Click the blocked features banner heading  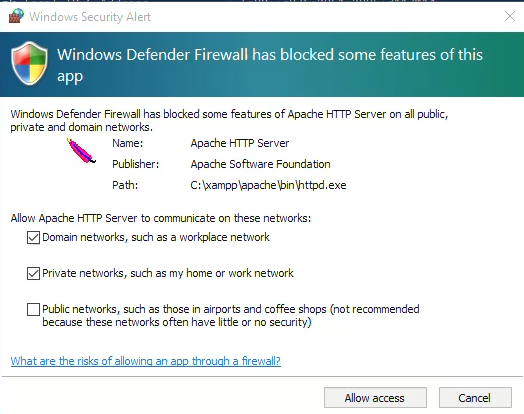point(270,65)
